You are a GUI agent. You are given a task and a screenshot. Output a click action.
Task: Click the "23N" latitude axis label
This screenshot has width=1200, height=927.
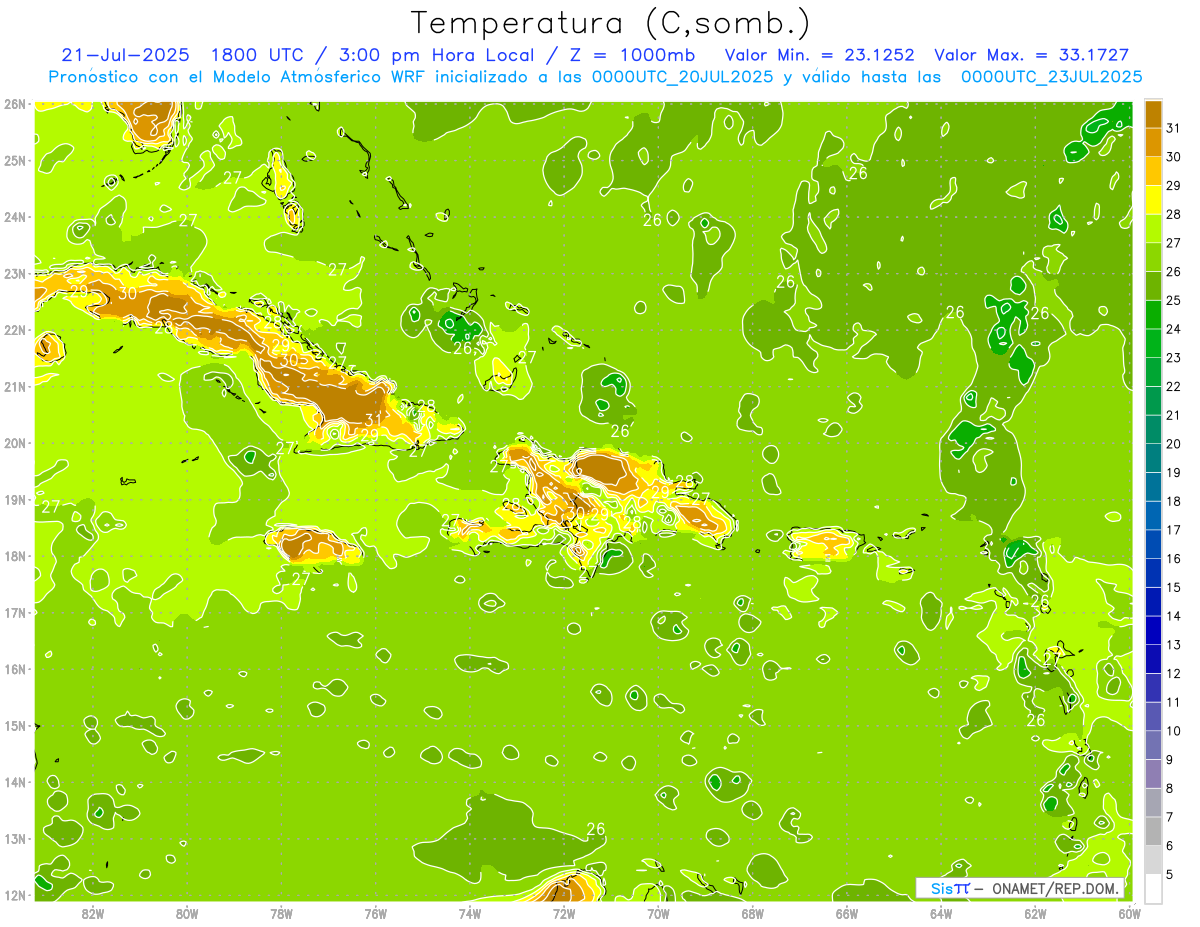tap(14, 273)
